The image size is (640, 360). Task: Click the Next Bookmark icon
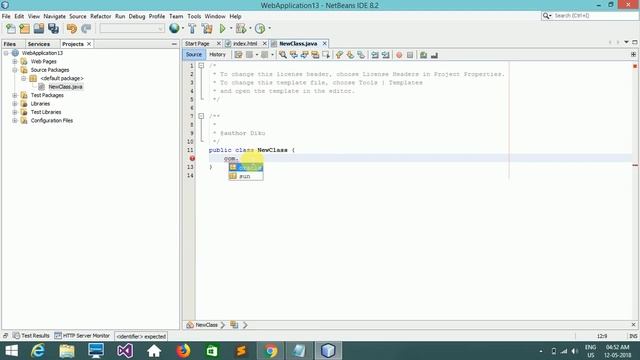tap(350, 55)
